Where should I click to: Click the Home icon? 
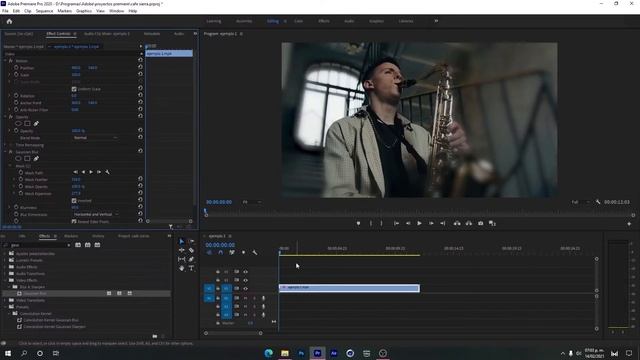[x=9, y=21]
